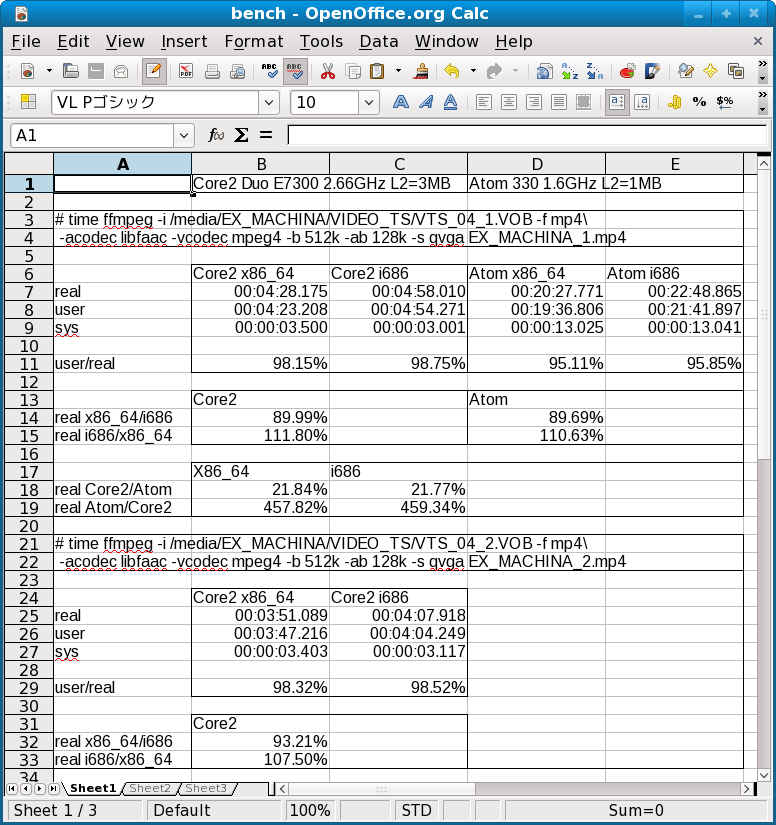Click the Save document icon
This screenshot has width=776, height=825.
pos(97,71)
